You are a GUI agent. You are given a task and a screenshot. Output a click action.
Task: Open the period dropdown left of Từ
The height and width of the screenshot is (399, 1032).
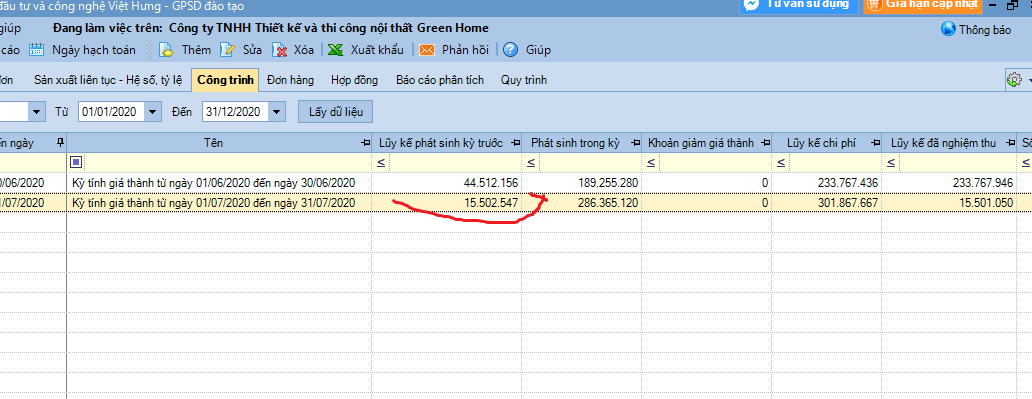pos(36,111)
